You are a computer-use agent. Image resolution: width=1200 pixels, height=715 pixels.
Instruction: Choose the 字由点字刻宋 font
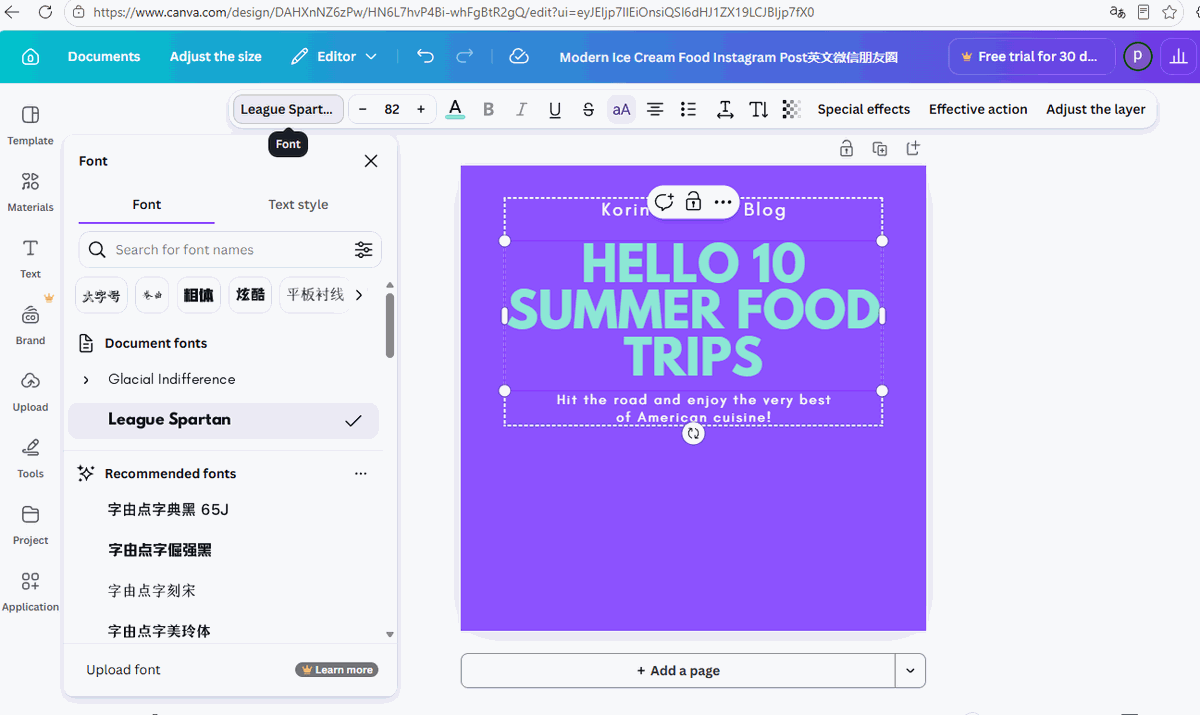coord(152,591)
